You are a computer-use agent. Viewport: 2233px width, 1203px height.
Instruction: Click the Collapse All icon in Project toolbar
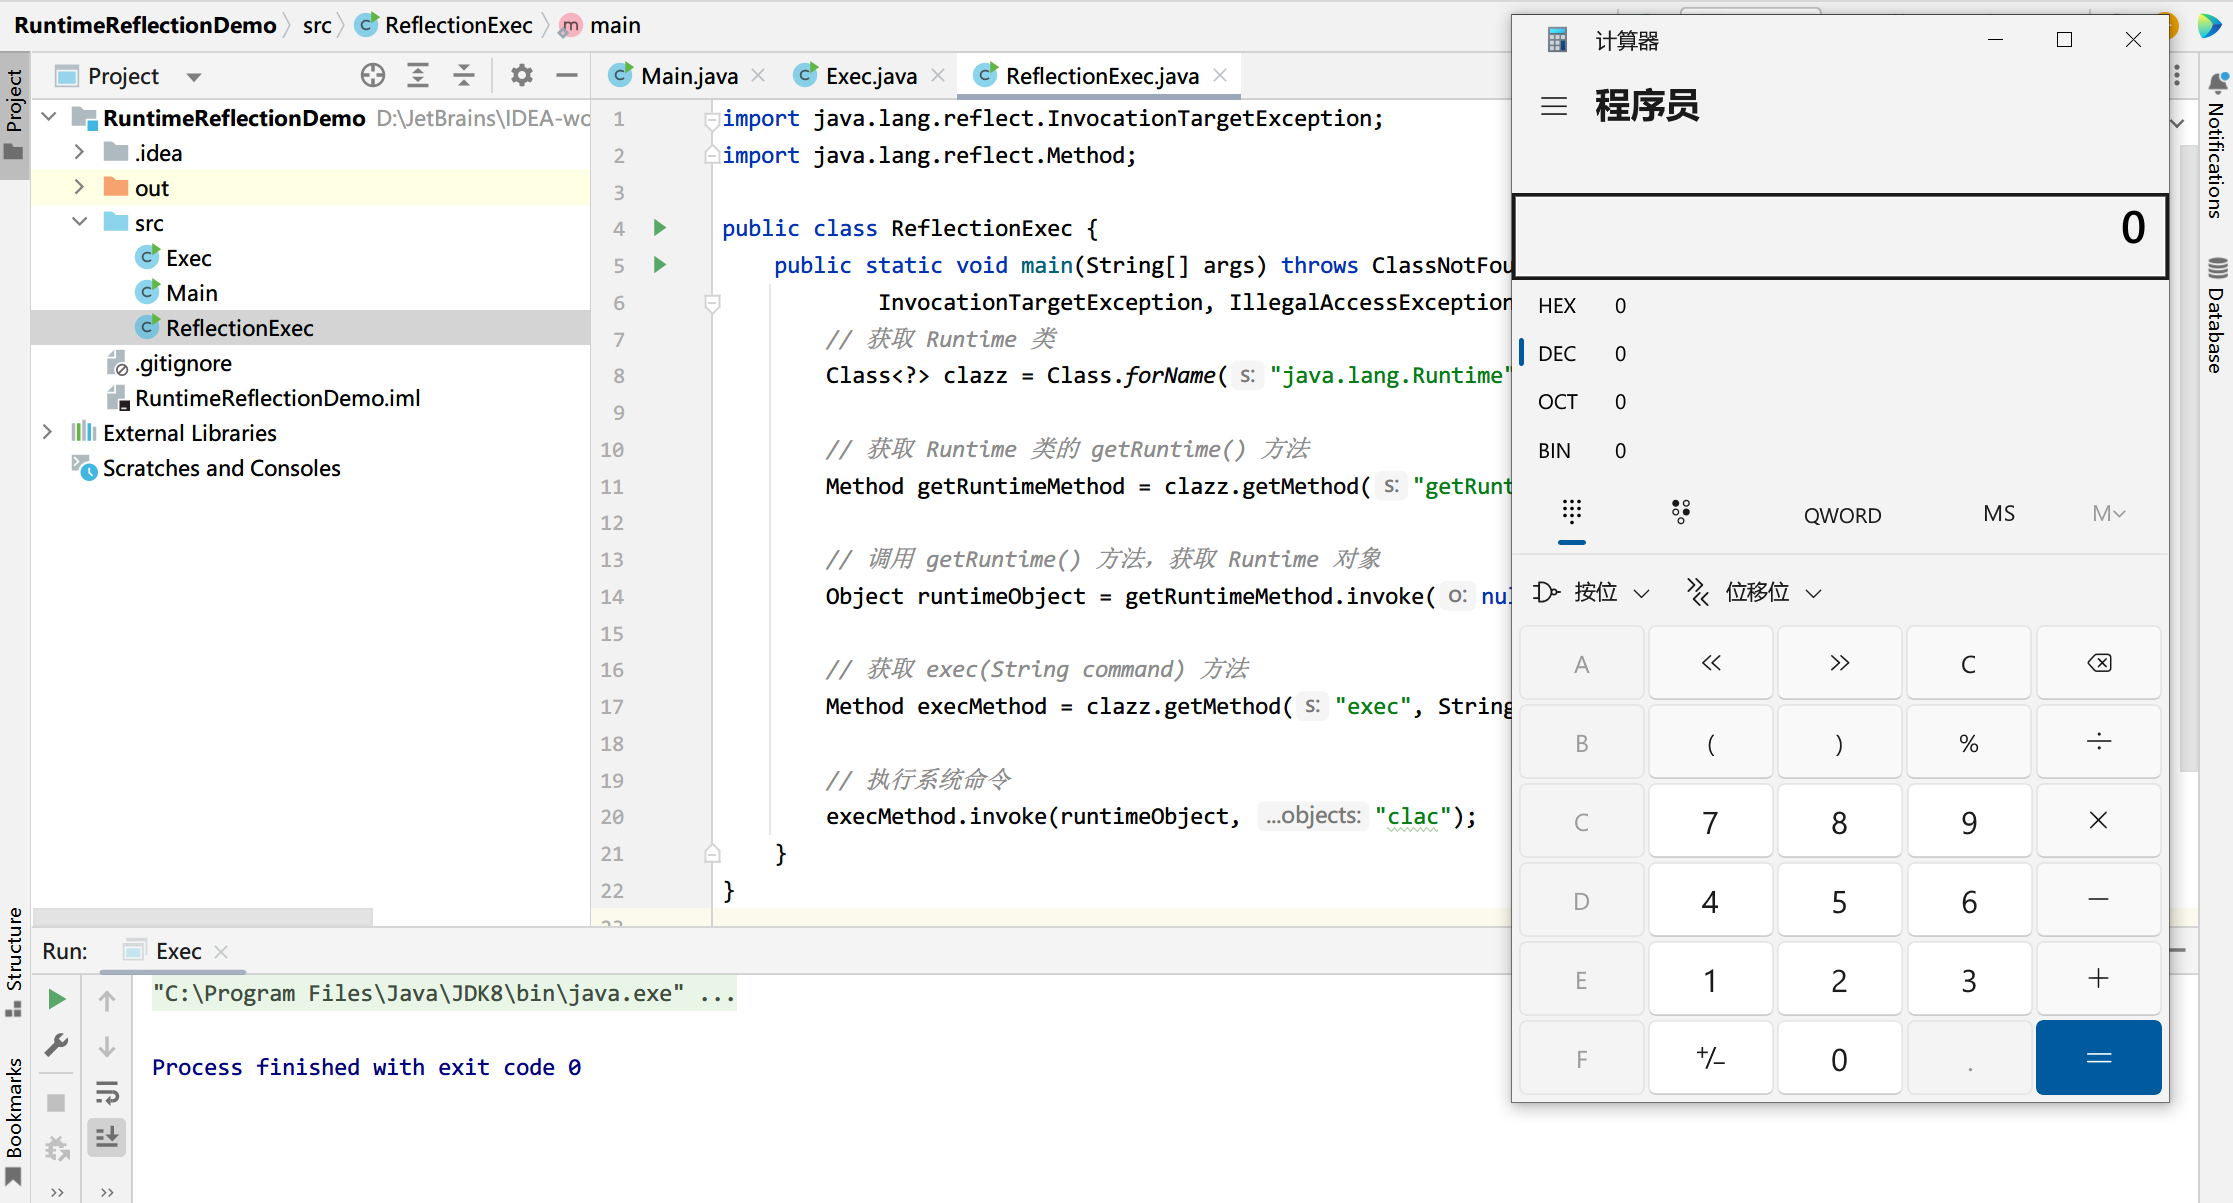[464, 76]
